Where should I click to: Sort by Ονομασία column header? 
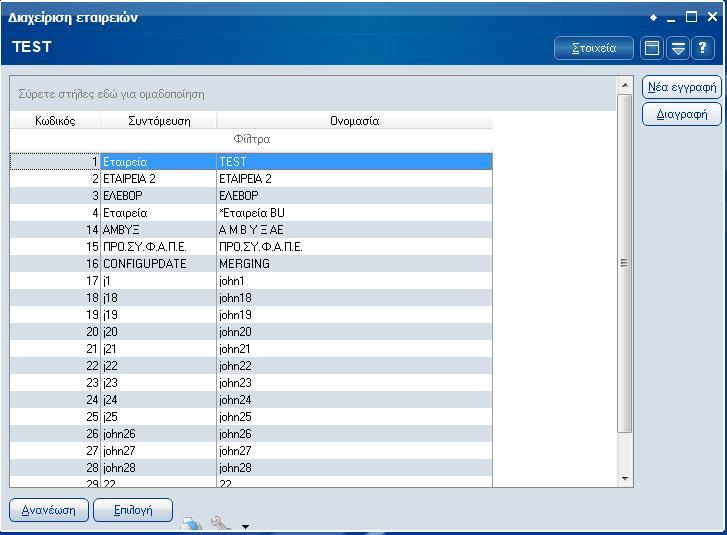pos(355,121)
